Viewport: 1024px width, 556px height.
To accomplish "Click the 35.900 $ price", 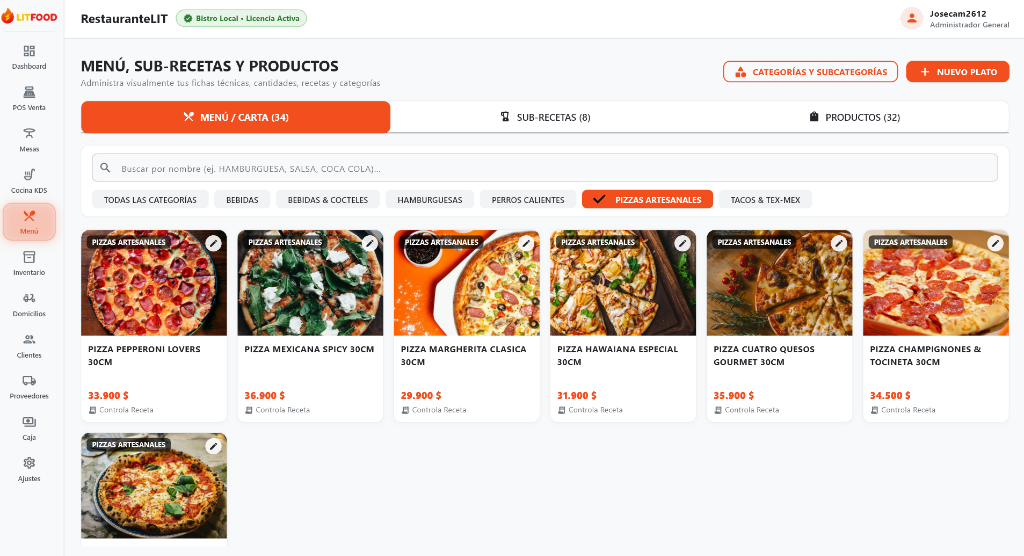I will click(734, 395).
